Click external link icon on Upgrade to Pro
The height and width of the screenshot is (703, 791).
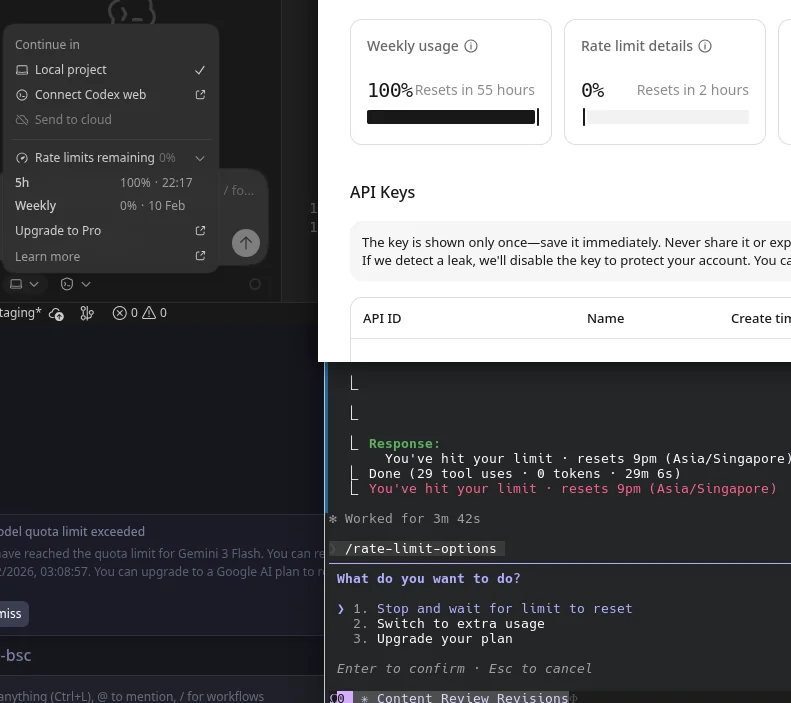click(x=200, y=230)
